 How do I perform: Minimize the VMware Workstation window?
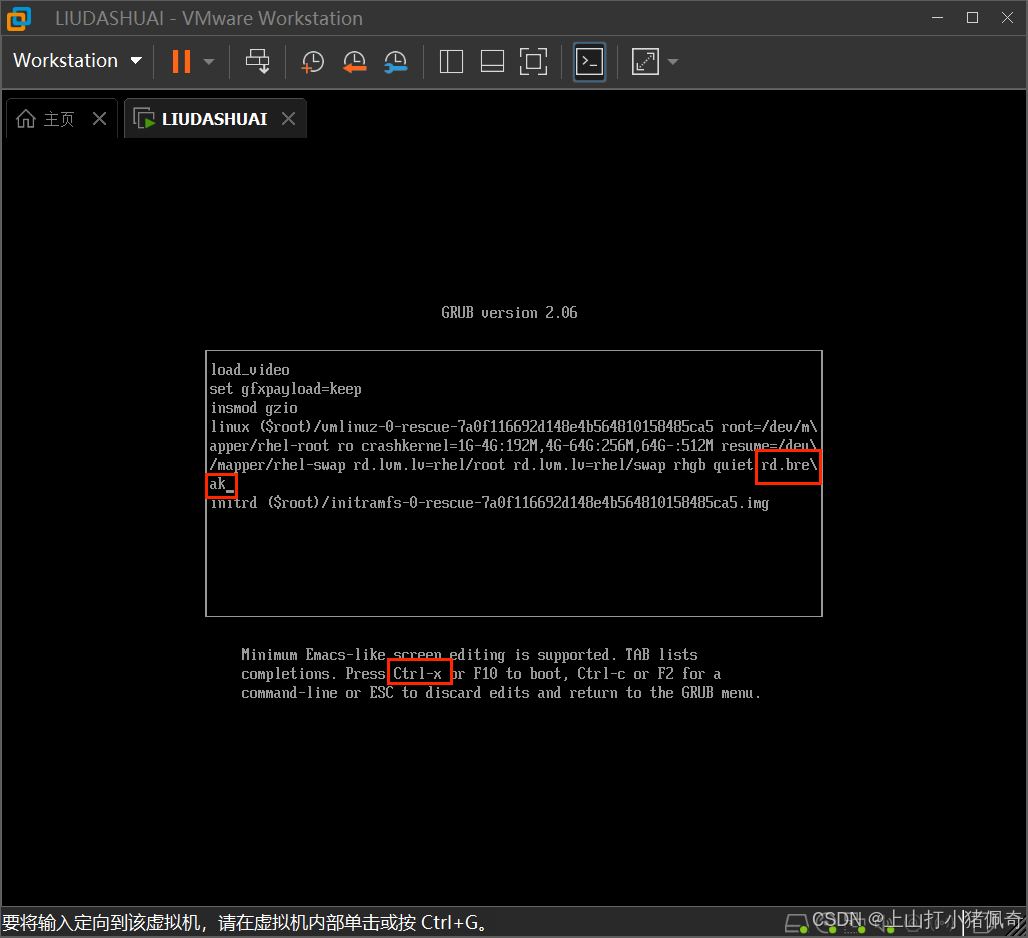[x=938, y=18]
